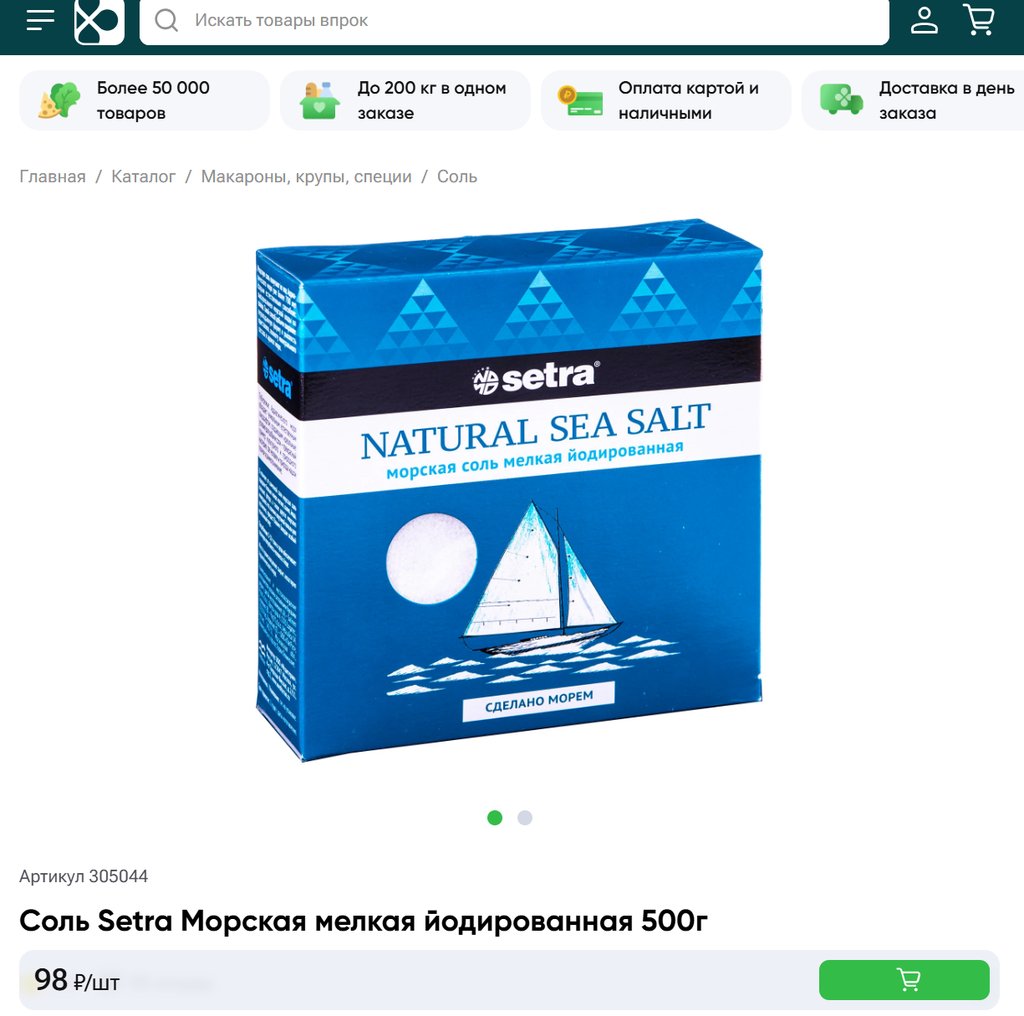Click the До 200 кг в одном заказе banner

pos(405,100)
